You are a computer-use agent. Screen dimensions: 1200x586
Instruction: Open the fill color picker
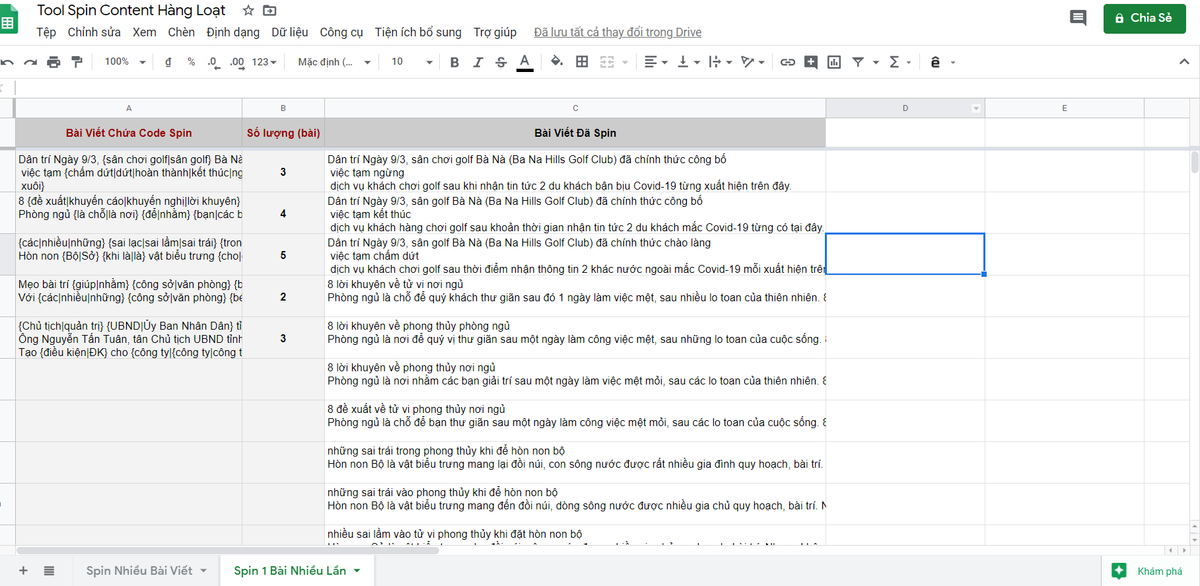click(558, 62)
